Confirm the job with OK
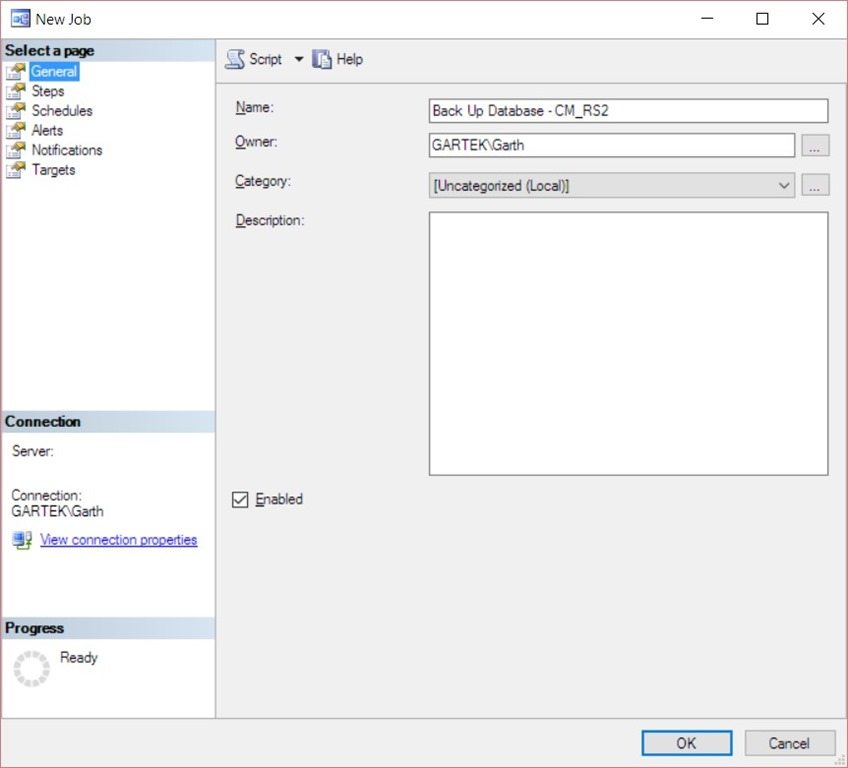 (x=687, y=743)
